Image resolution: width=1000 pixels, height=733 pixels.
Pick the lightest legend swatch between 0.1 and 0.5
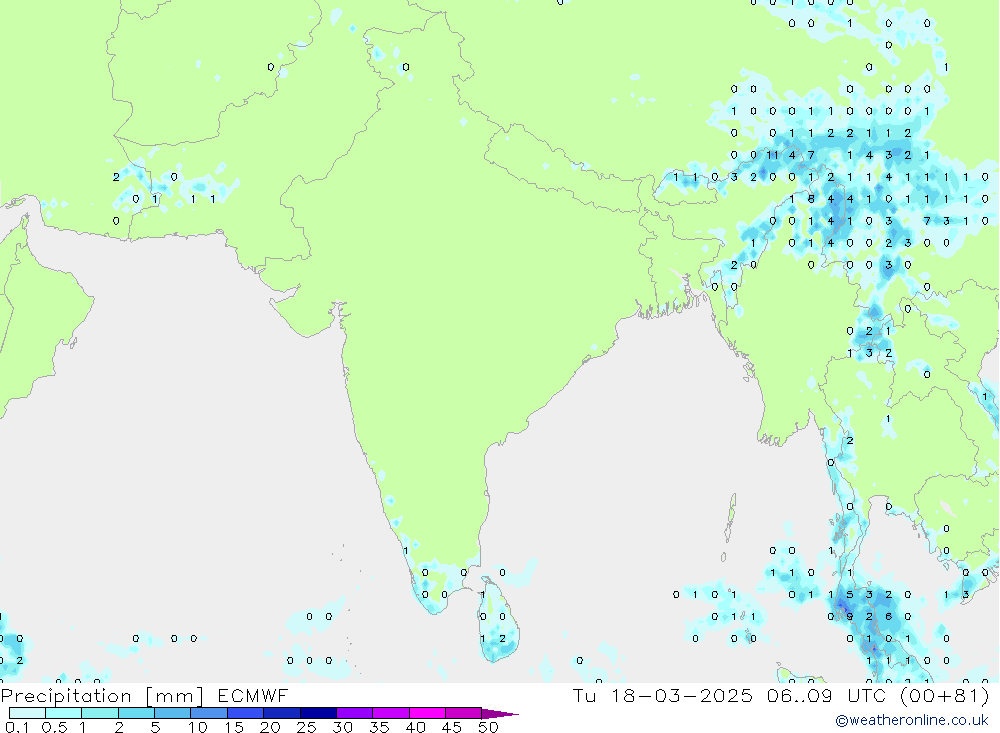pyautogui.click(x=27, y=713)
